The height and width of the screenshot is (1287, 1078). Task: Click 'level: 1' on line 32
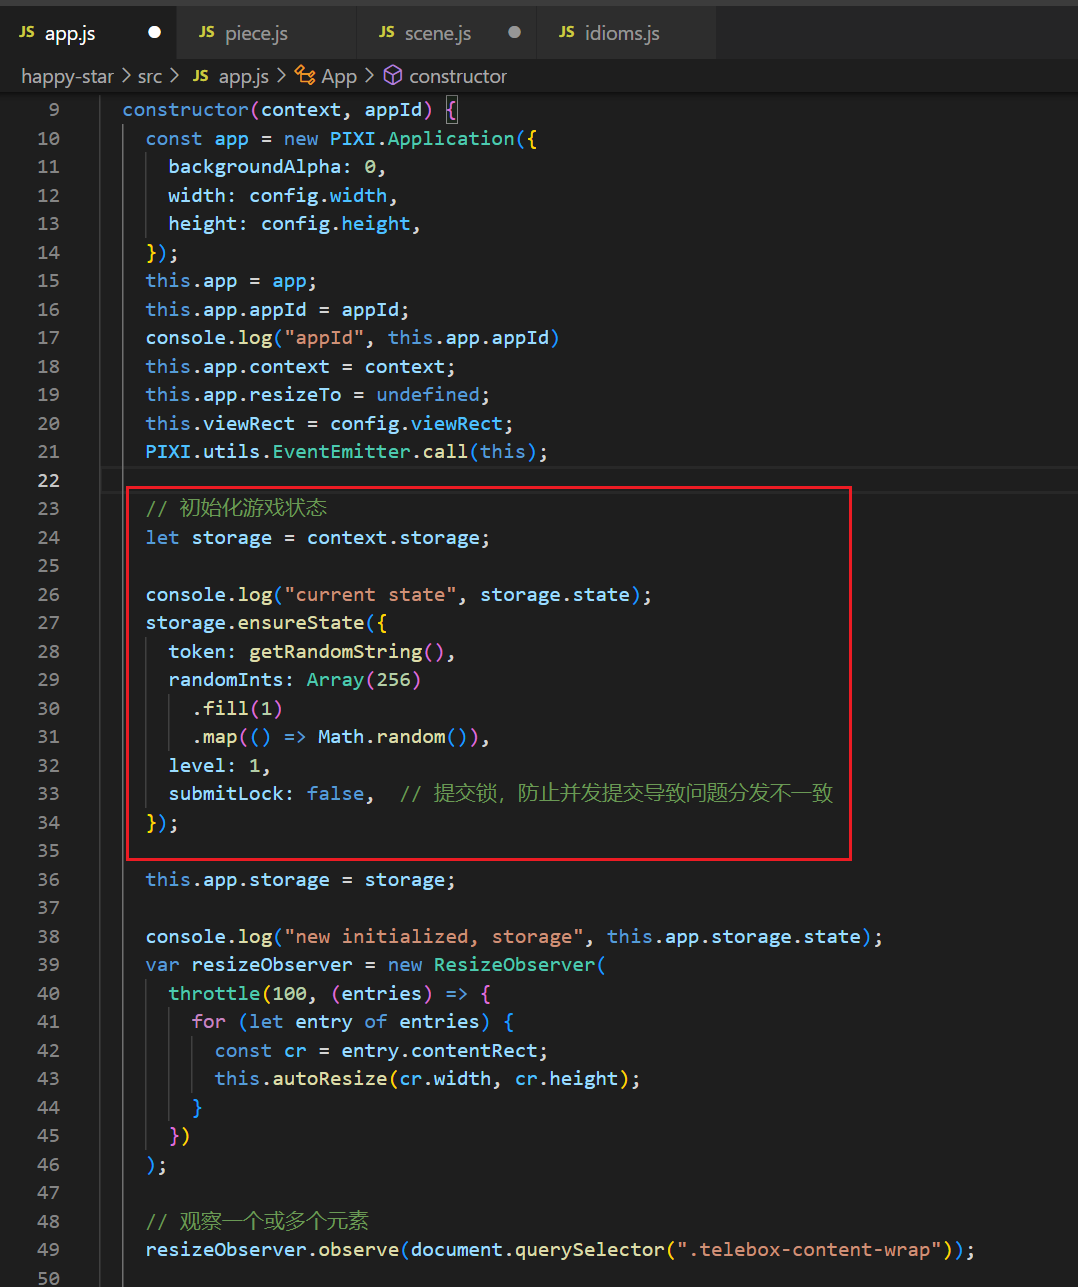(214, 766)
